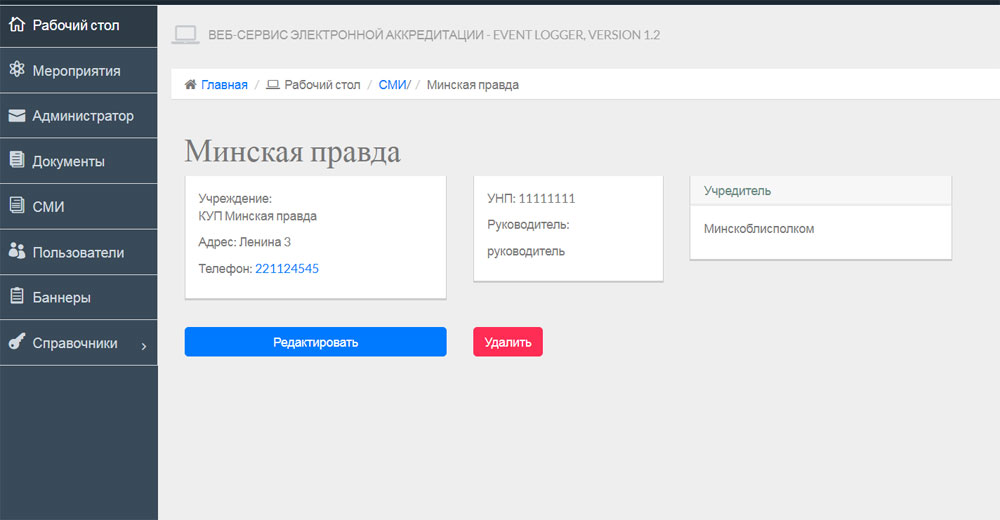Click the atom icon next to Мероприятия
Screen dimensions: 1000x520
pos(17,70)
